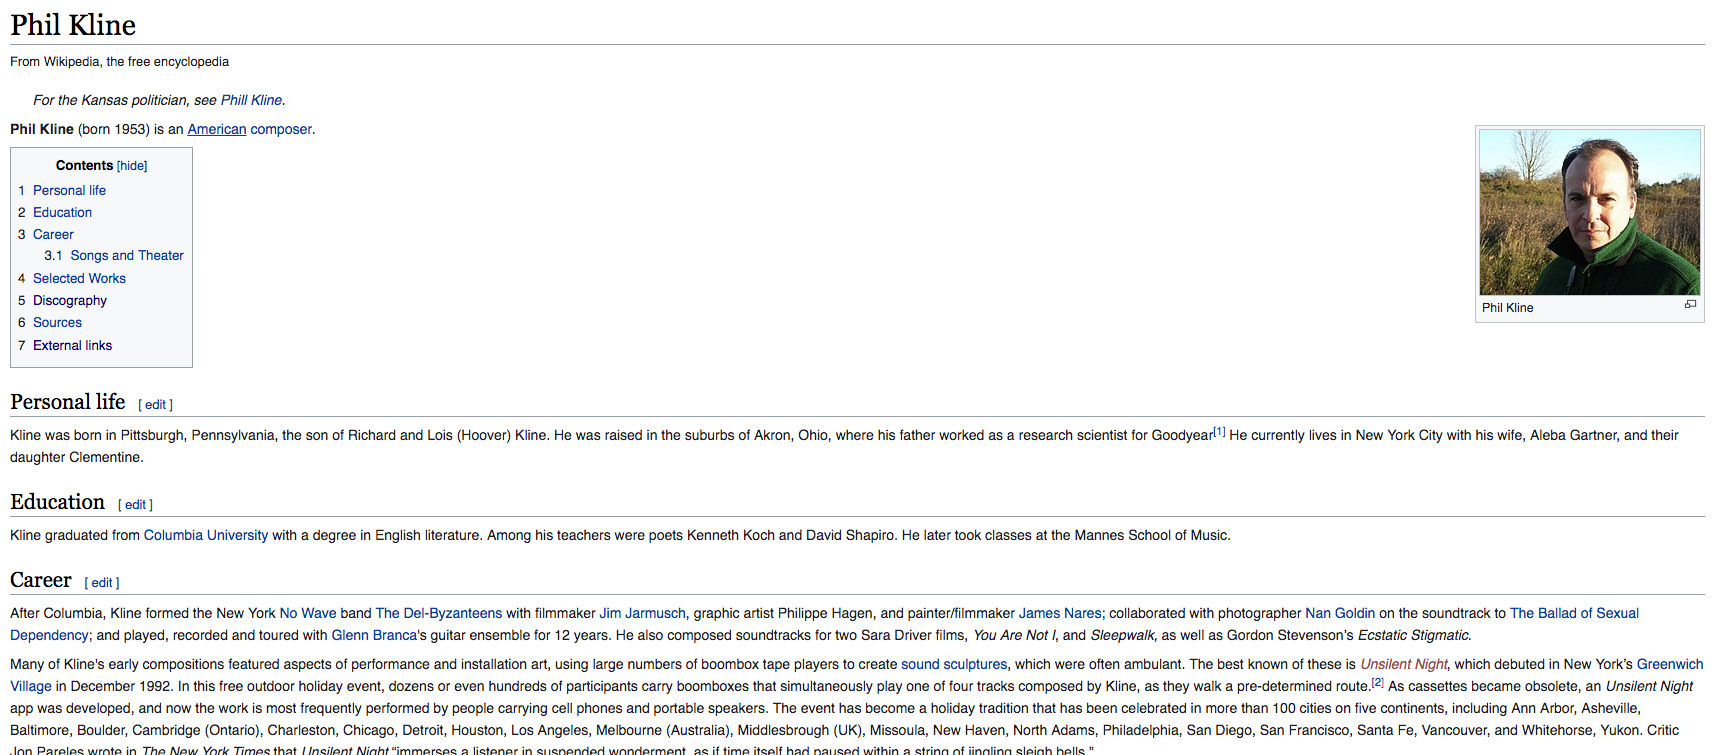
Task: Click the Education section heading
Action: pos(57,502)
